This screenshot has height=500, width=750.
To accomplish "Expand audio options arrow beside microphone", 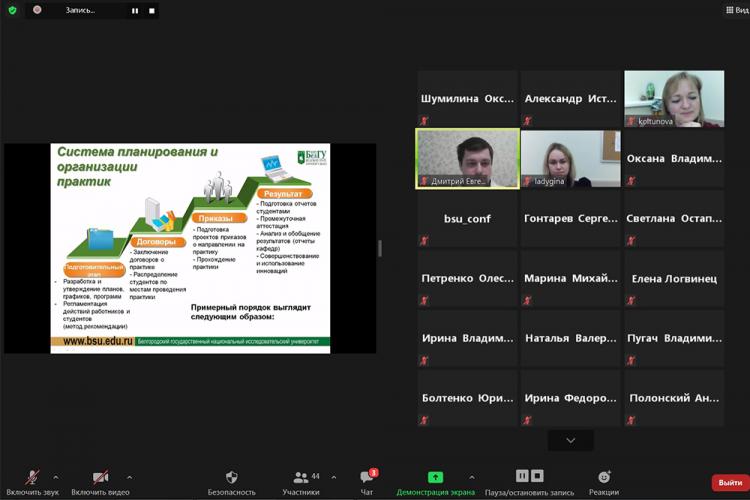I will click(x=60, y=477).
